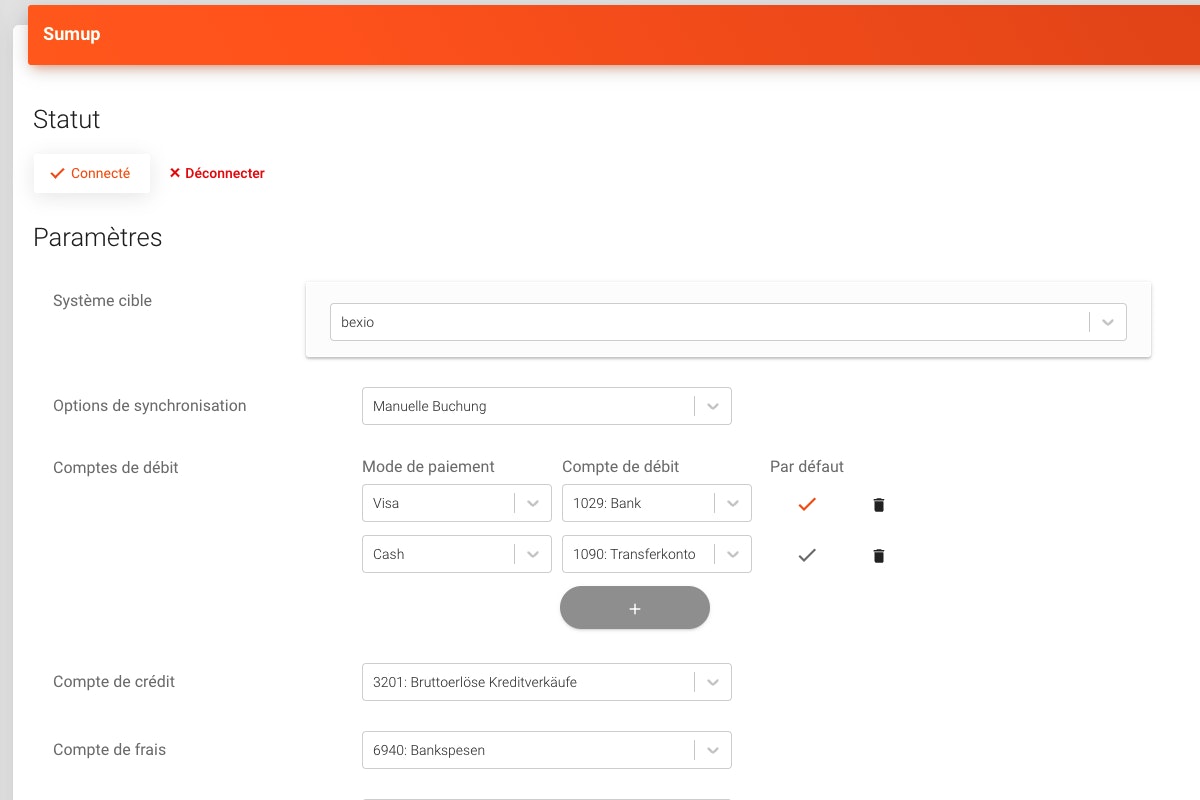Click the Connecté status button
Image resolution: width=1200 pixels, height=800 pixels.
pyautogui.click(x=92, y=172)
